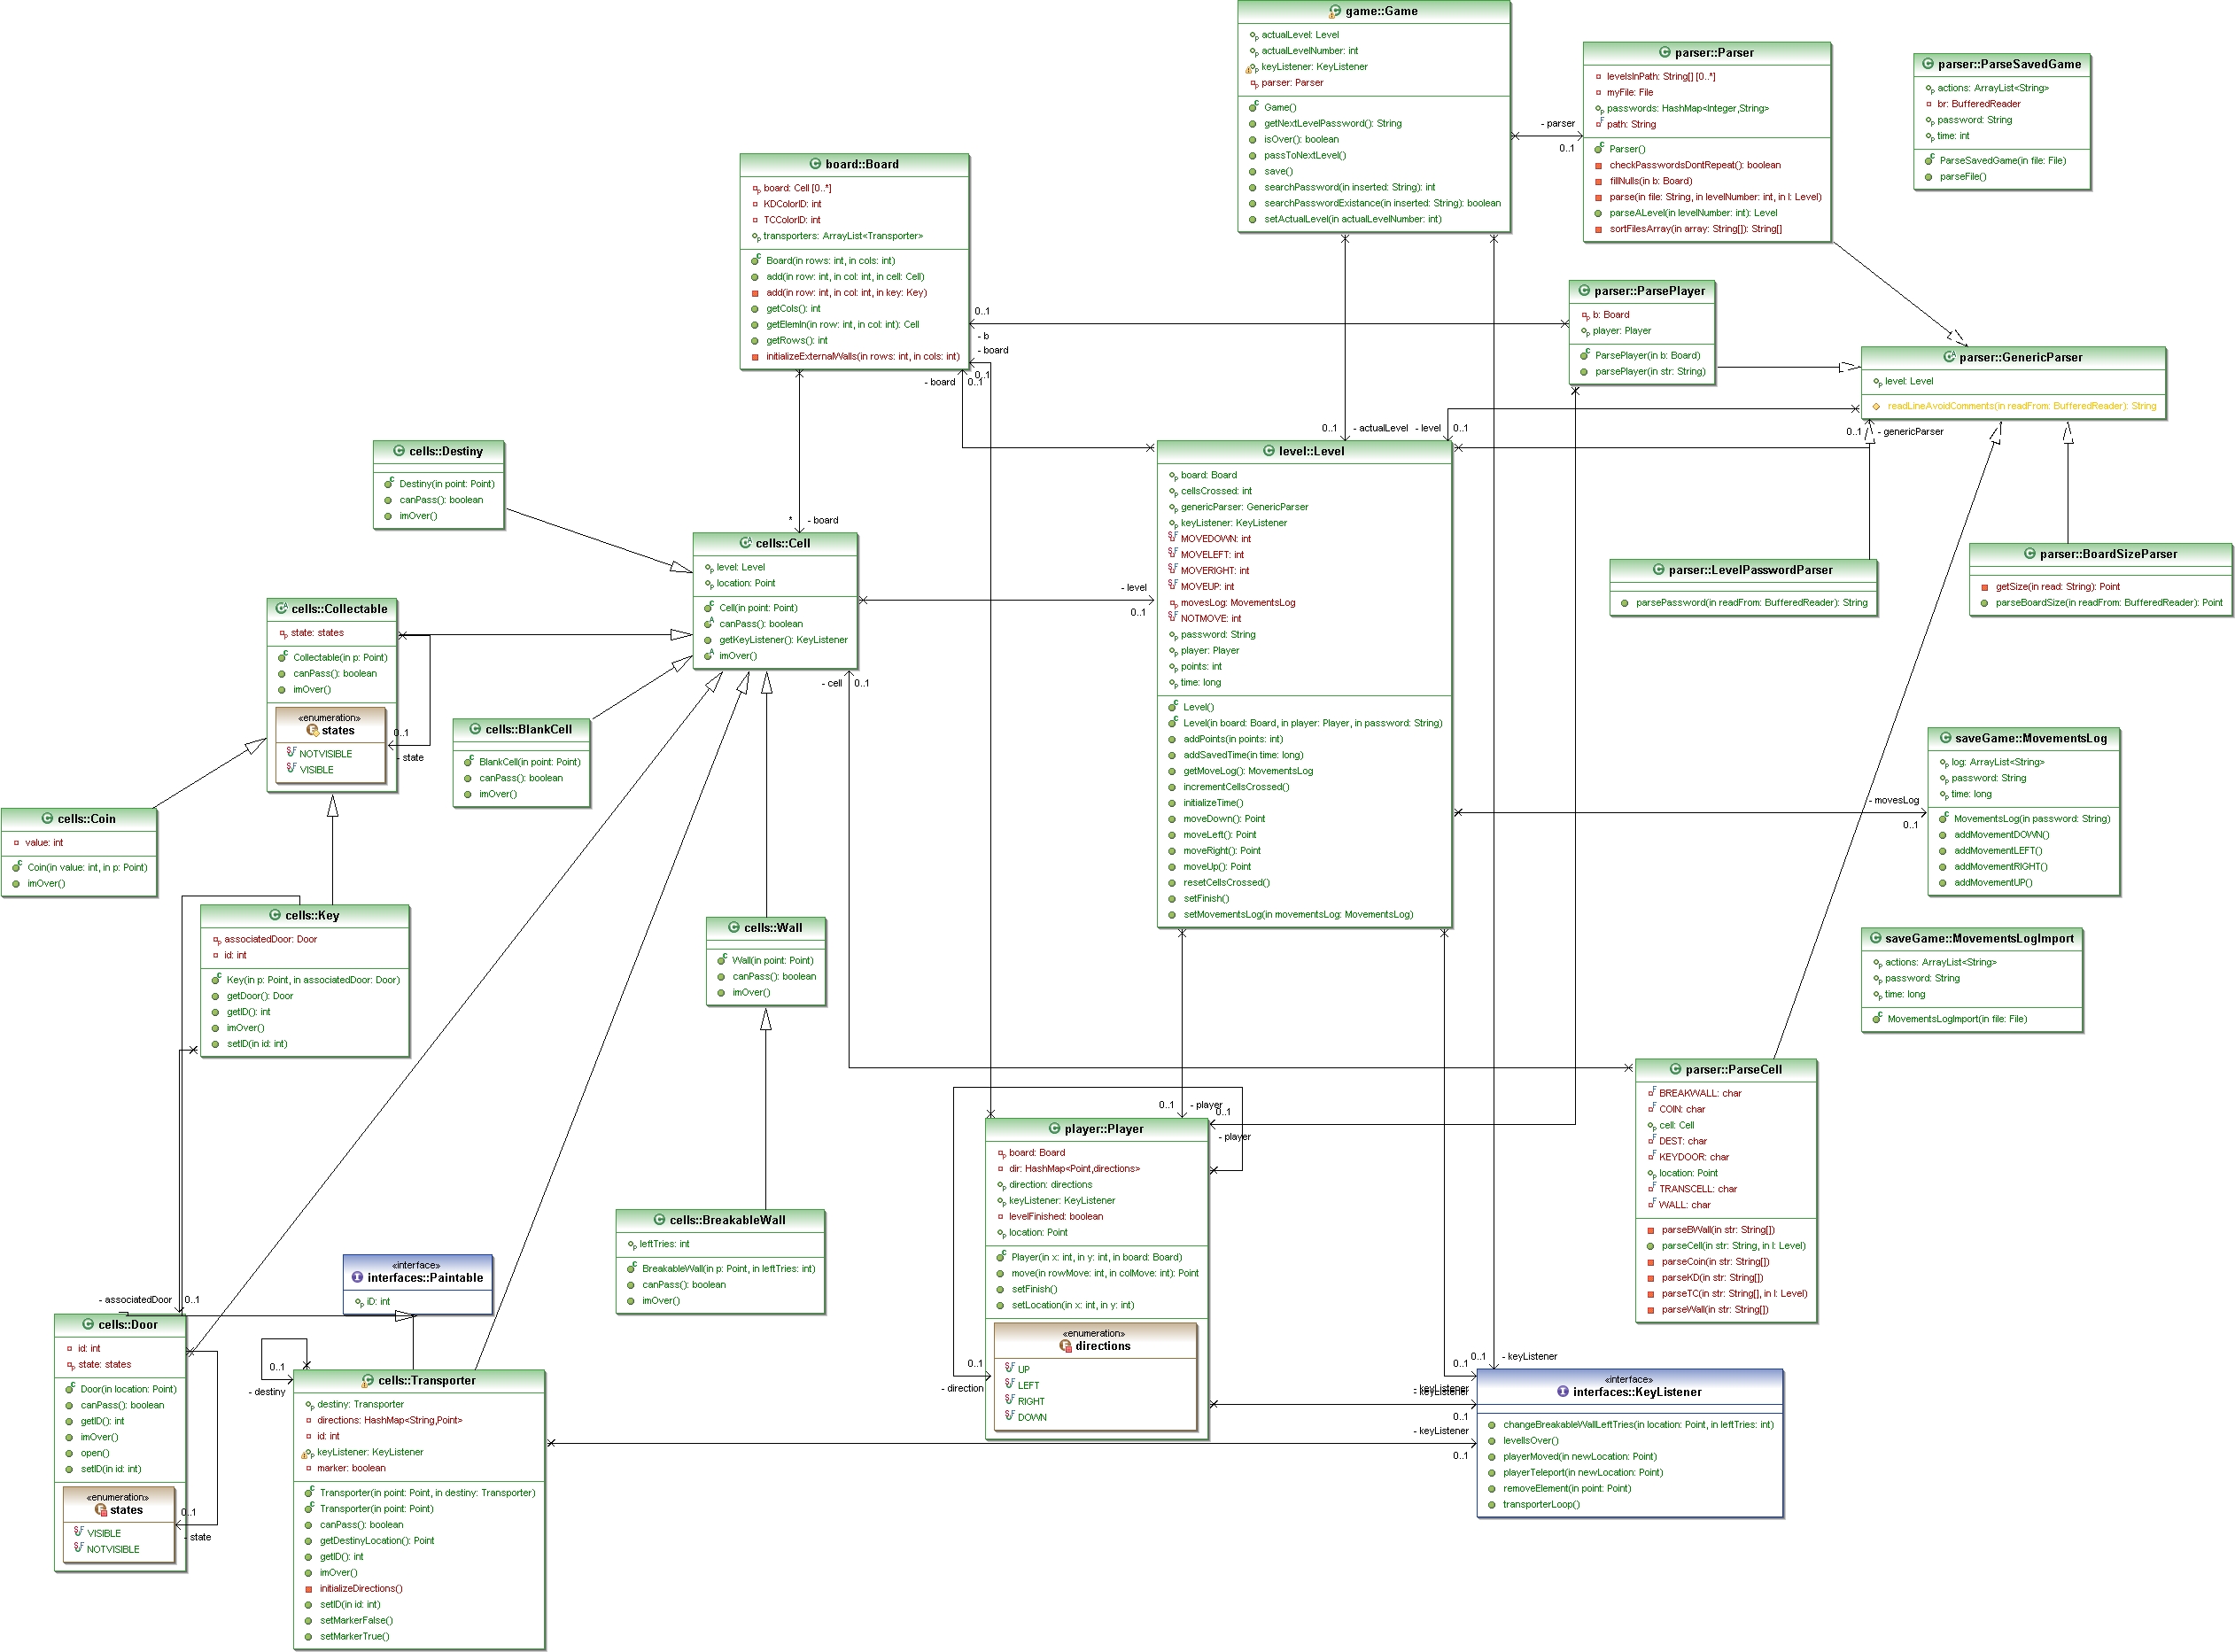Screen dimensions: 2235x1652
Task: Select the "passToNextLevel()" method in Game
Action: point(1305,155)
